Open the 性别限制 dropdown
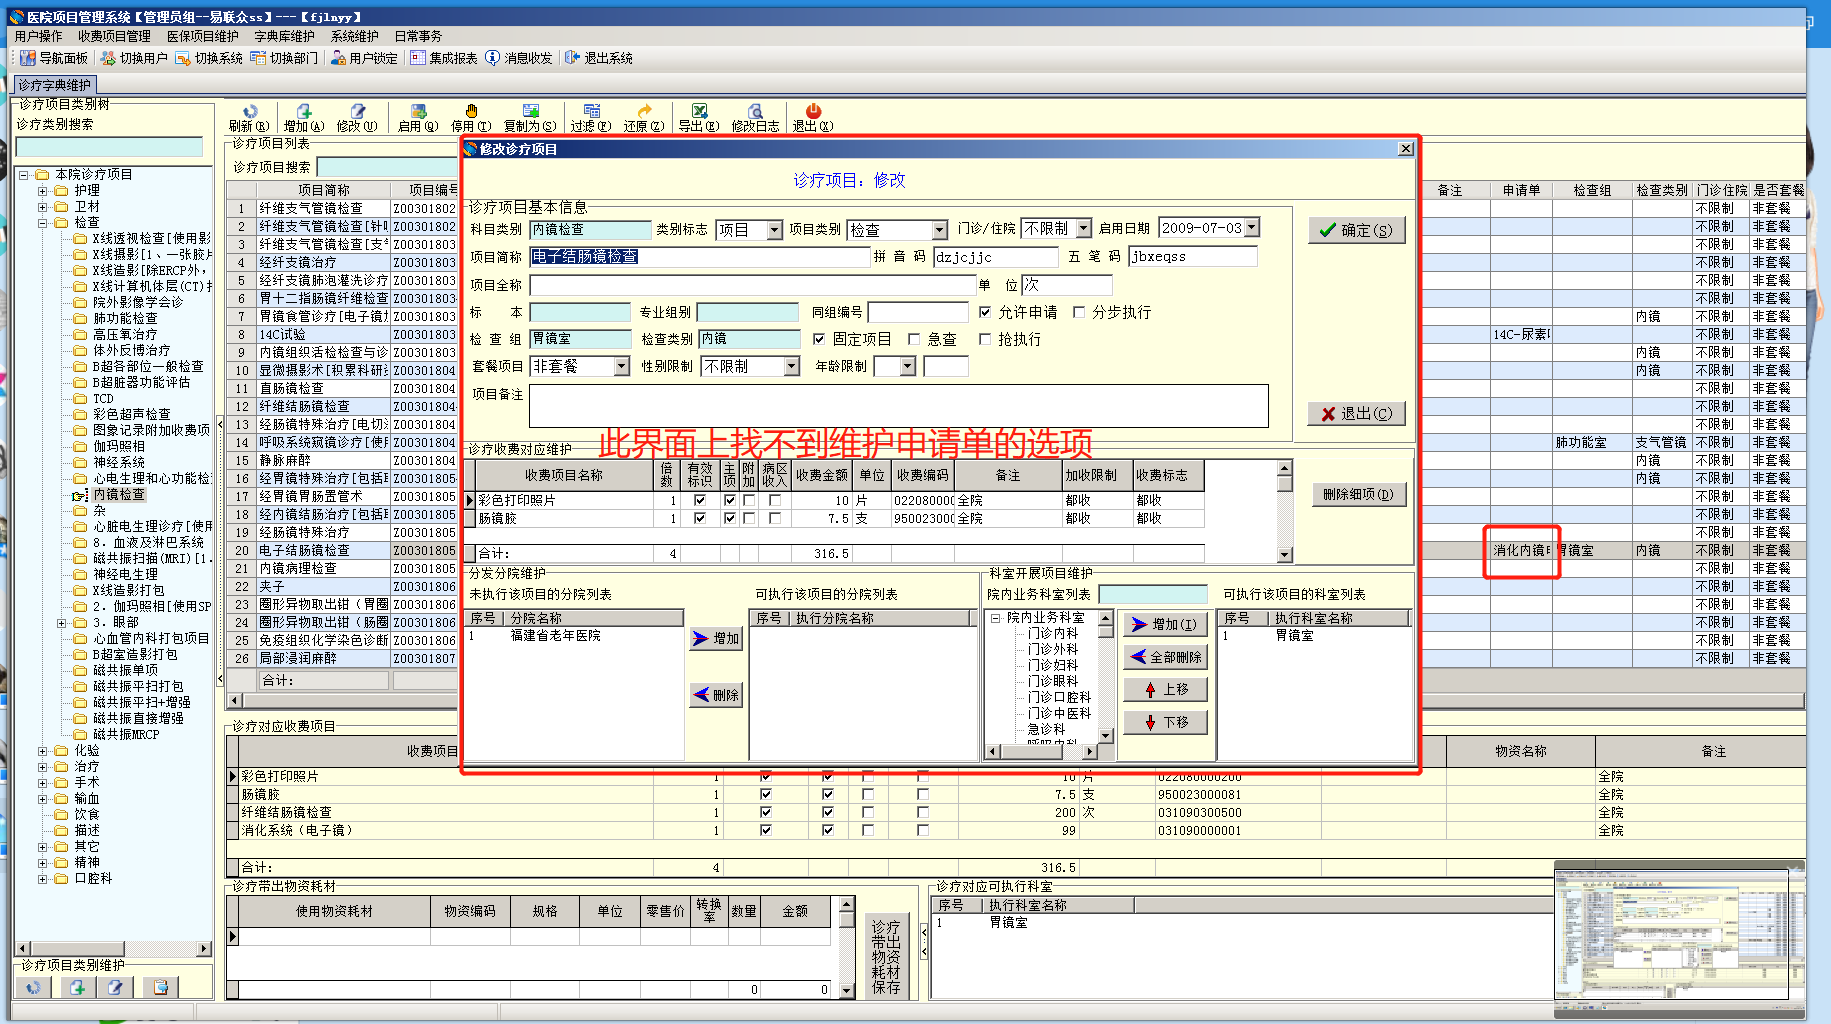1831x1024 pixels. pos(791,367)
